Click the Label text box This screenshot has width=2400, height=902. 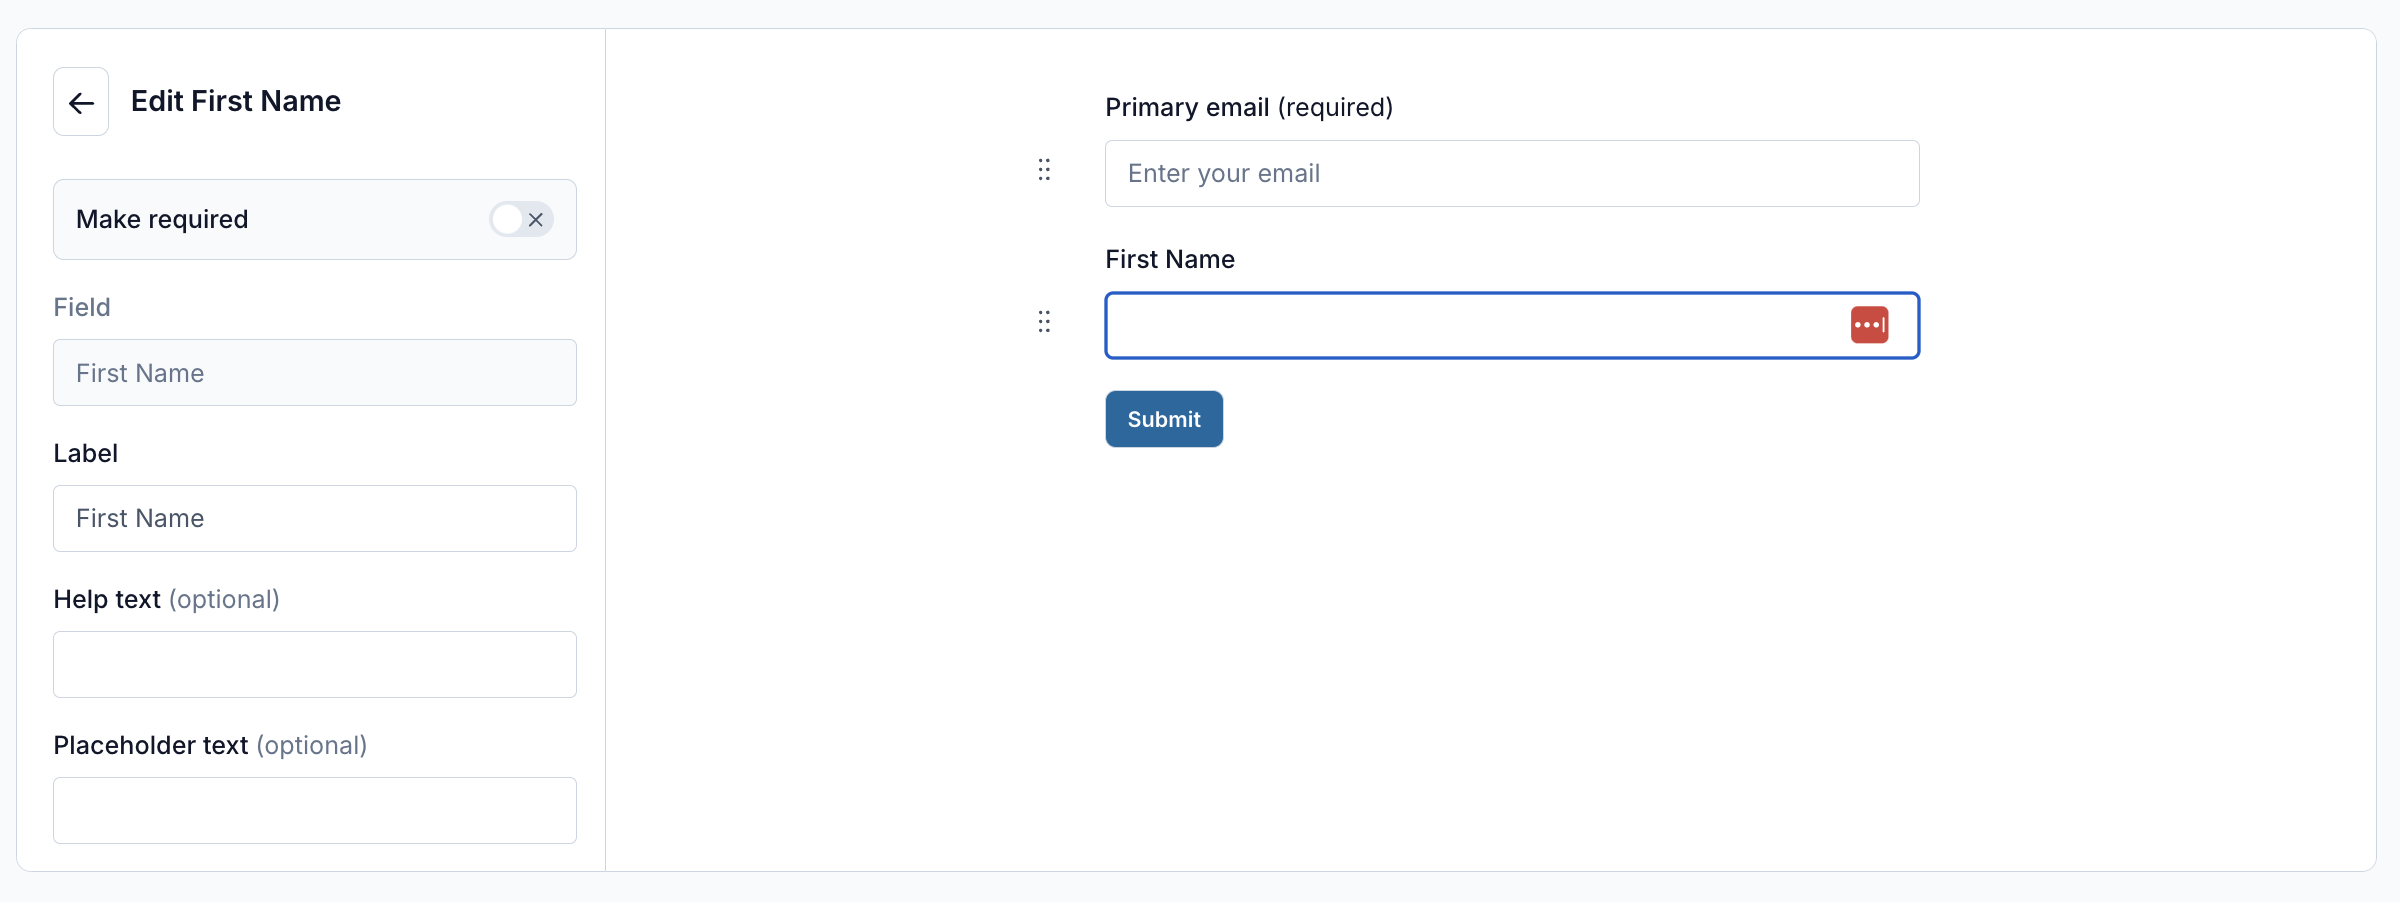pos(315,518)
